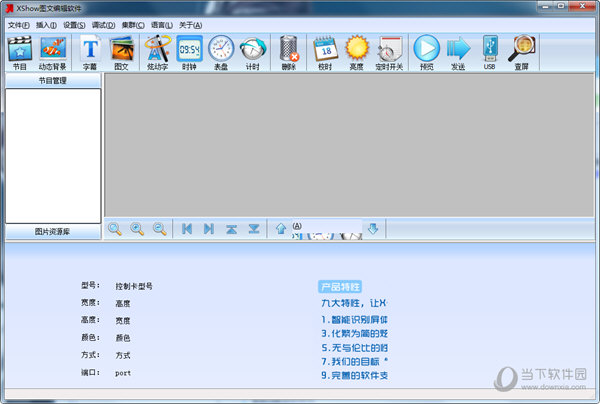Image resolution: width=600 pixels, height=404 pixels.
Task: Click the line starting 3.化繁为简
Action: tap(354, 333)
